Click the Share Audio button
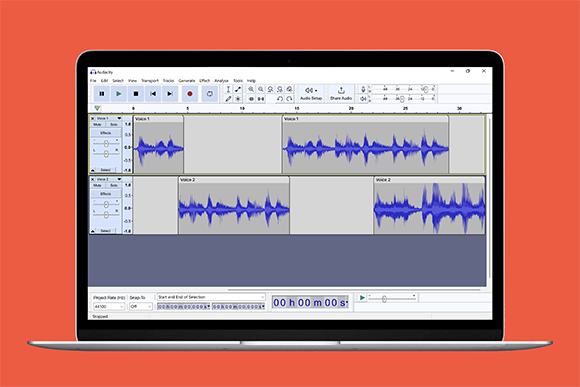 [x=341, y=94]
